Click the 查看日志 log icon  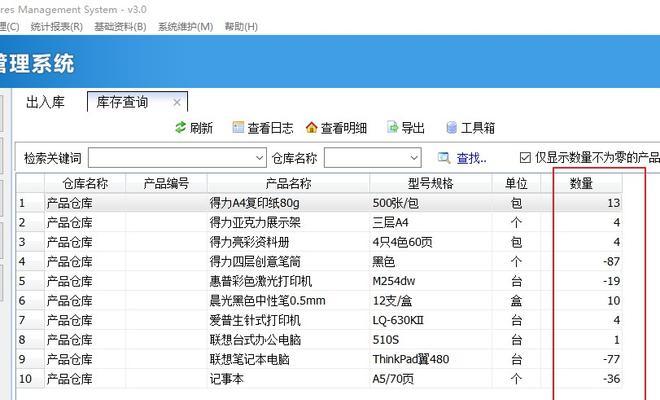pyautogui.click(x=238, y=127)
